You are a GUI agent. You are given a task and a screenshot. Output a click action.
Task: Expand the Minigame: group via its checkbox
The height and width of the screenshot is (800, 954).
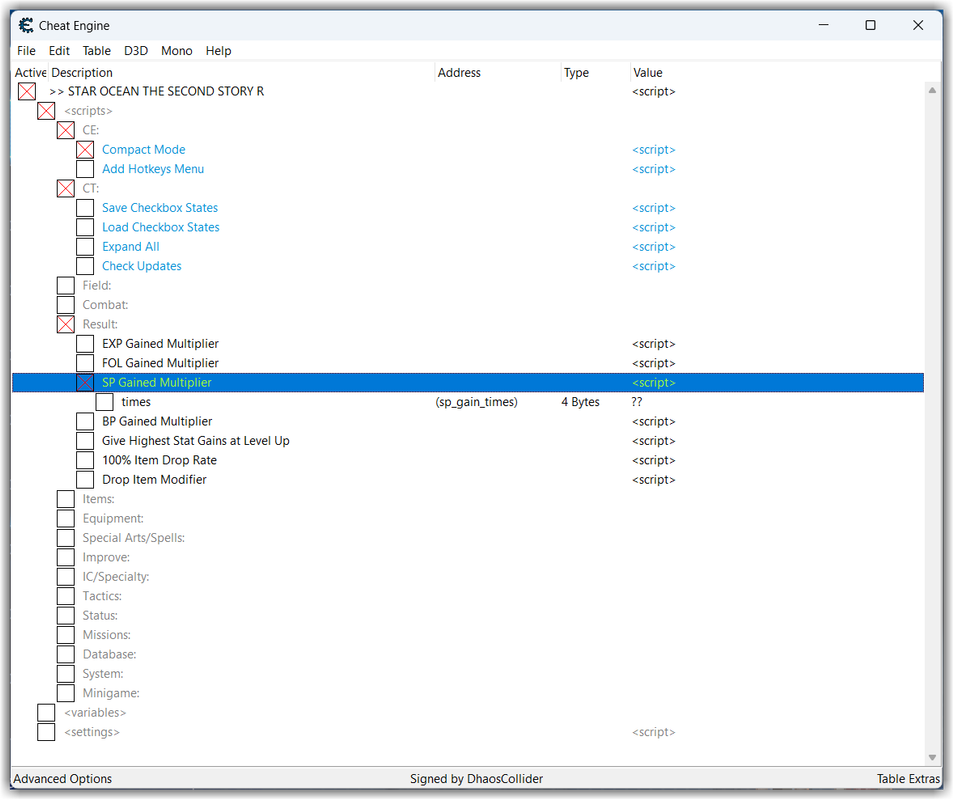[x=66, y=694]
